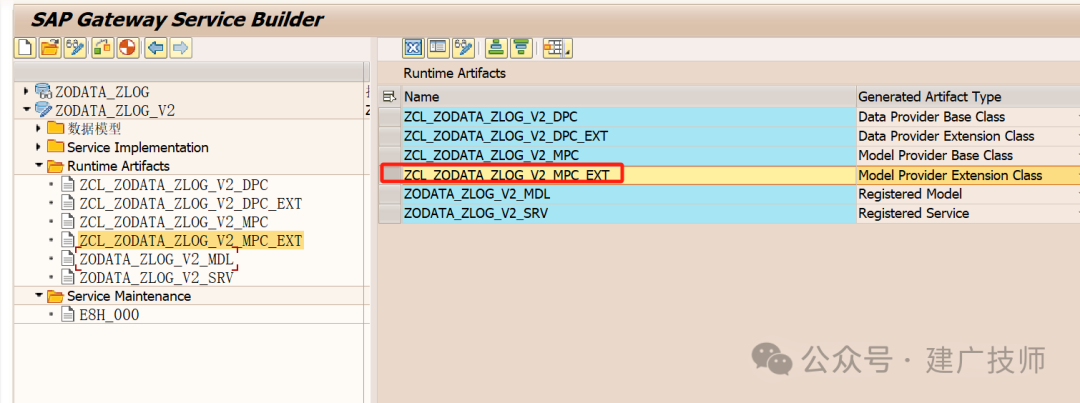Screen dimensions: 1080x403
Task: Select ZODATA_ZLOG_V2_MDL tree node
Action: point(156,259)
